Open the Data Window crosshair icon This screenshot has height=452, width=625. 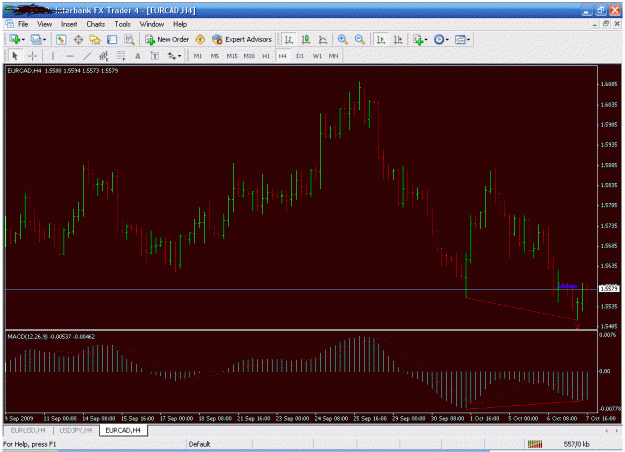[x=78, y=39]
